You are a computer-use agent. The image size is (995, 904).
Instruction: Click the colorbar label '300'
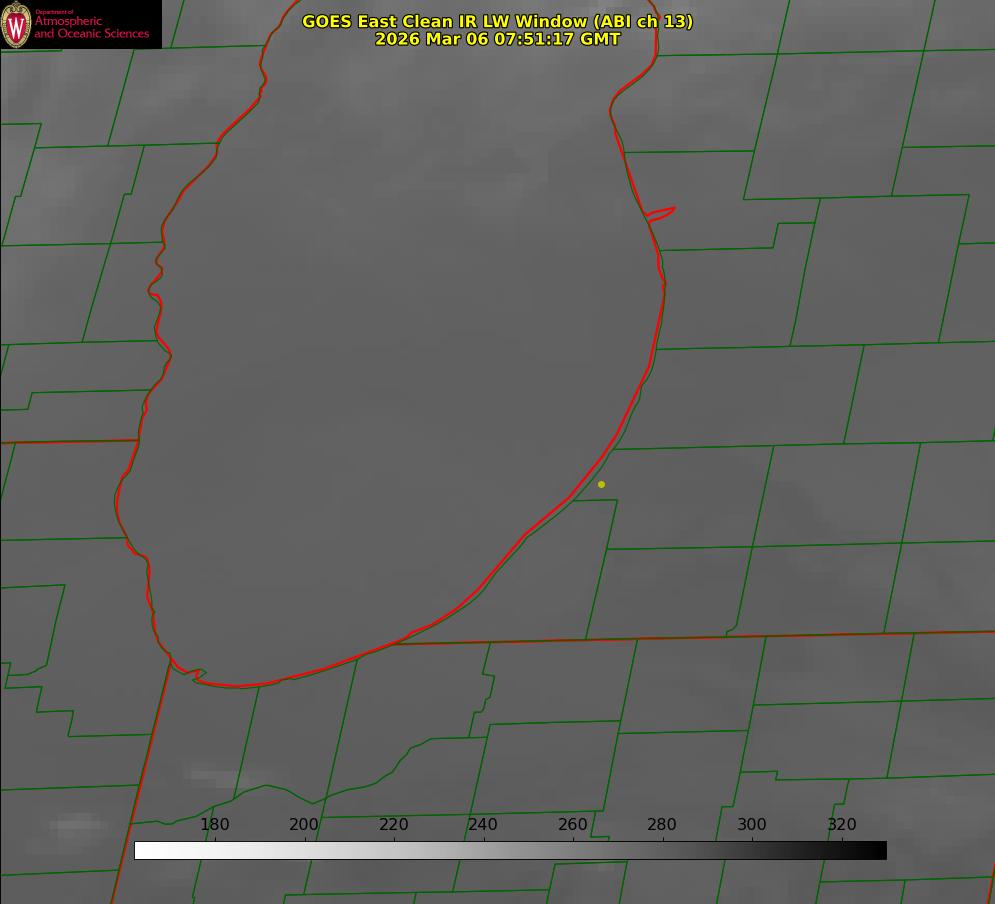[752, 824]
